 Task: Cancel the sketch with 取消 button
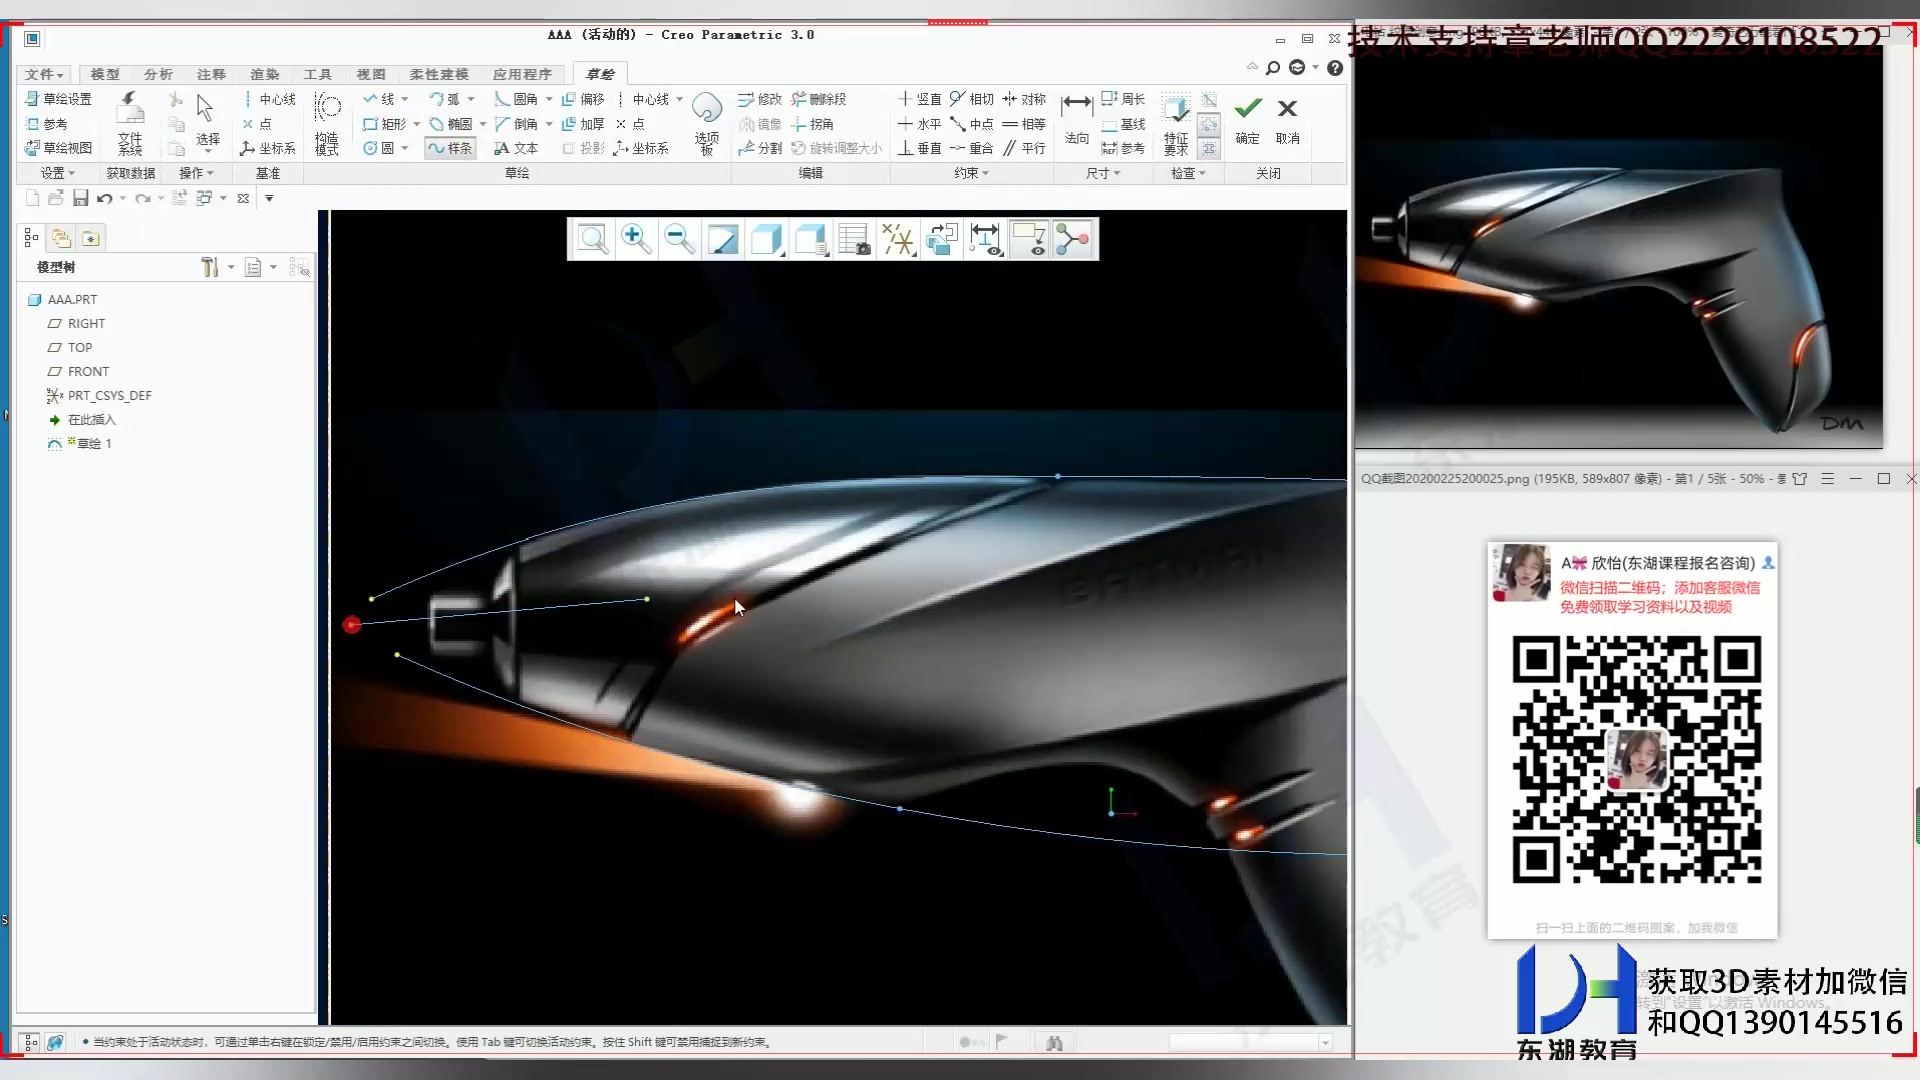point(1288,121)
